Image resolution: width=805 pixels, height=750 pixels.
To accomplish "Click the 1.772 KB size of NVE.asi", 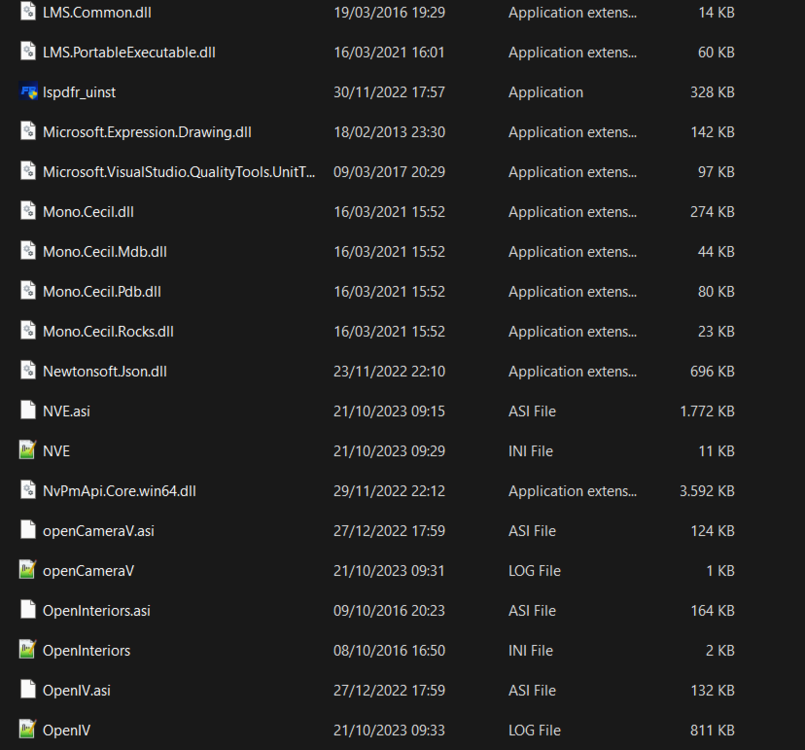I will click(x=707, y=411).
